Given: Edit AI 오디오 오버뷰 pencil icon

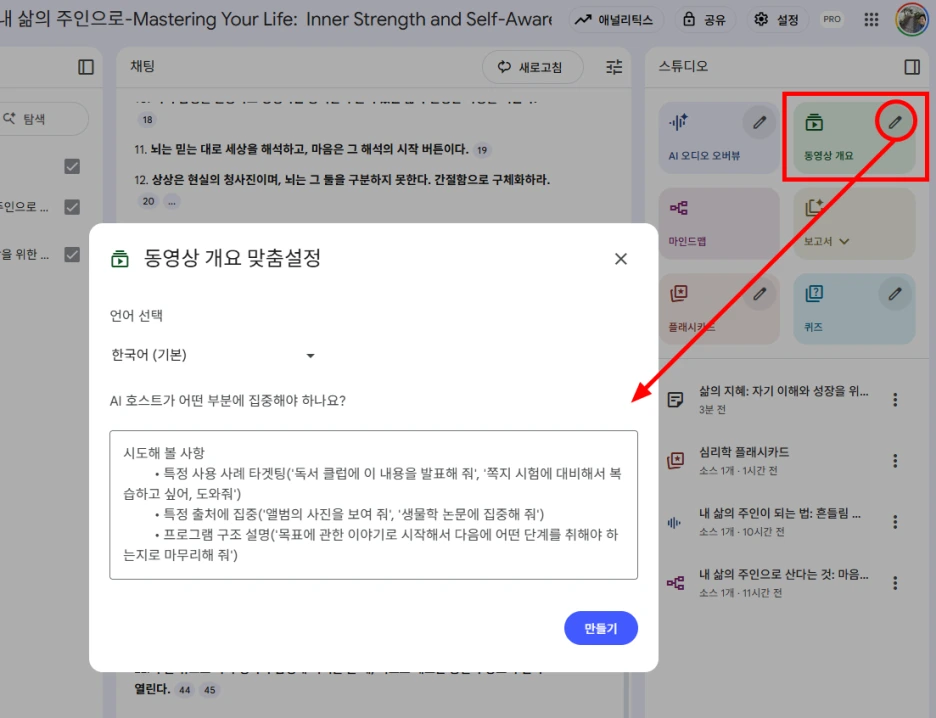Looking at the screenshot, I should (x=759, y=123).
